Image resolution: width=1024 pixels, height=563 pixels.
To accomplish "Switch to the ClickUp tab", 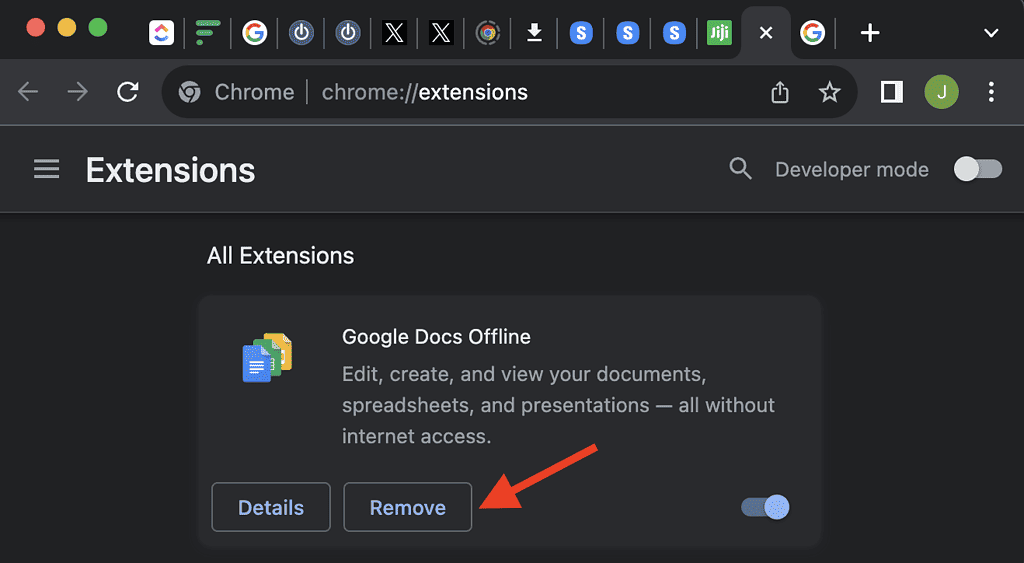I will [161, 33].
